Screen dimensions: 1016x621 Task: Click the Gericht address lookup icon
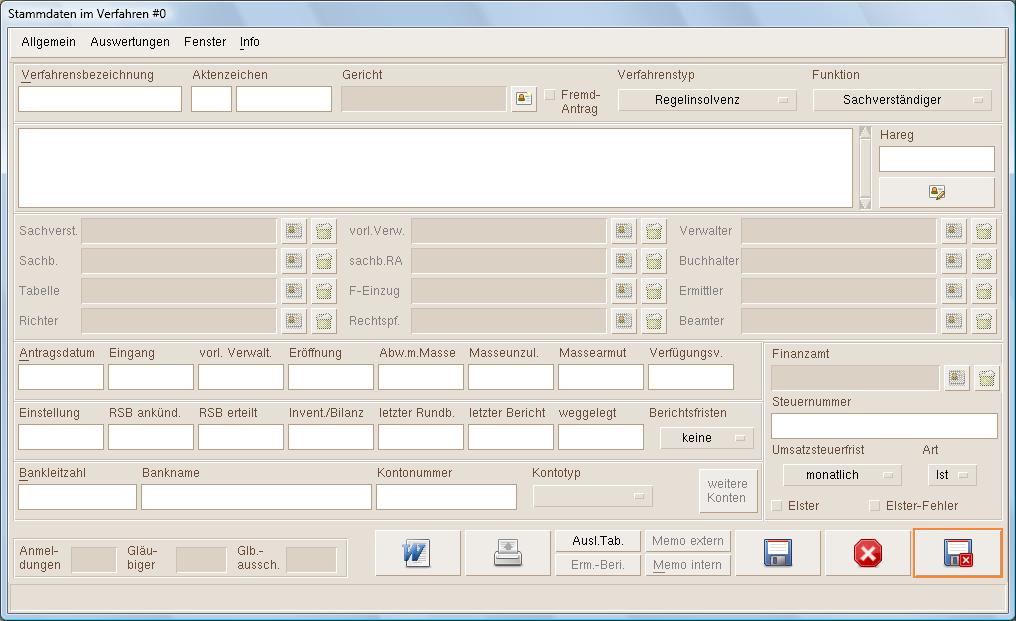[x=524, y=99]
